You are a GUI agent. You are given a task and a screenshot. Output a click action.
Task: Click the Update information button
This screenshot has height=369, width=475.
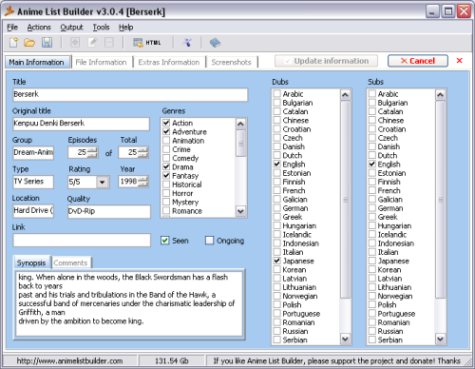coord(326,61)
